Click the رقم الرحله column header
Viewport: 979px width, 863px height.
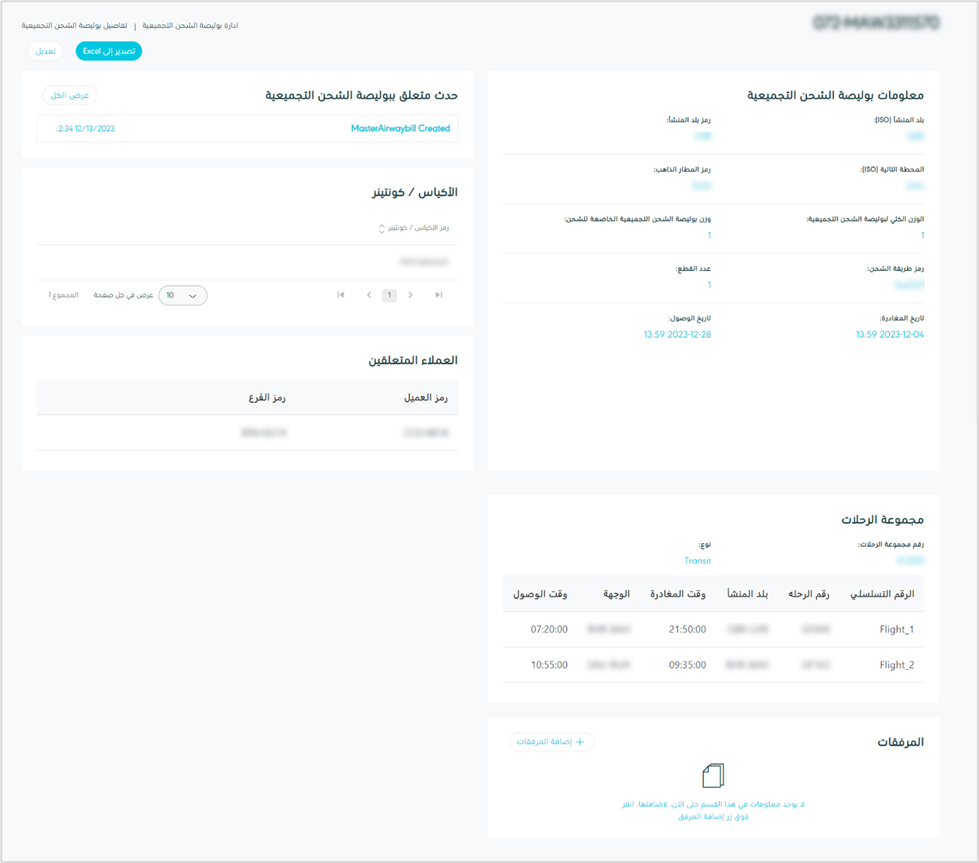pyautogui.click(x=809, y=594)
